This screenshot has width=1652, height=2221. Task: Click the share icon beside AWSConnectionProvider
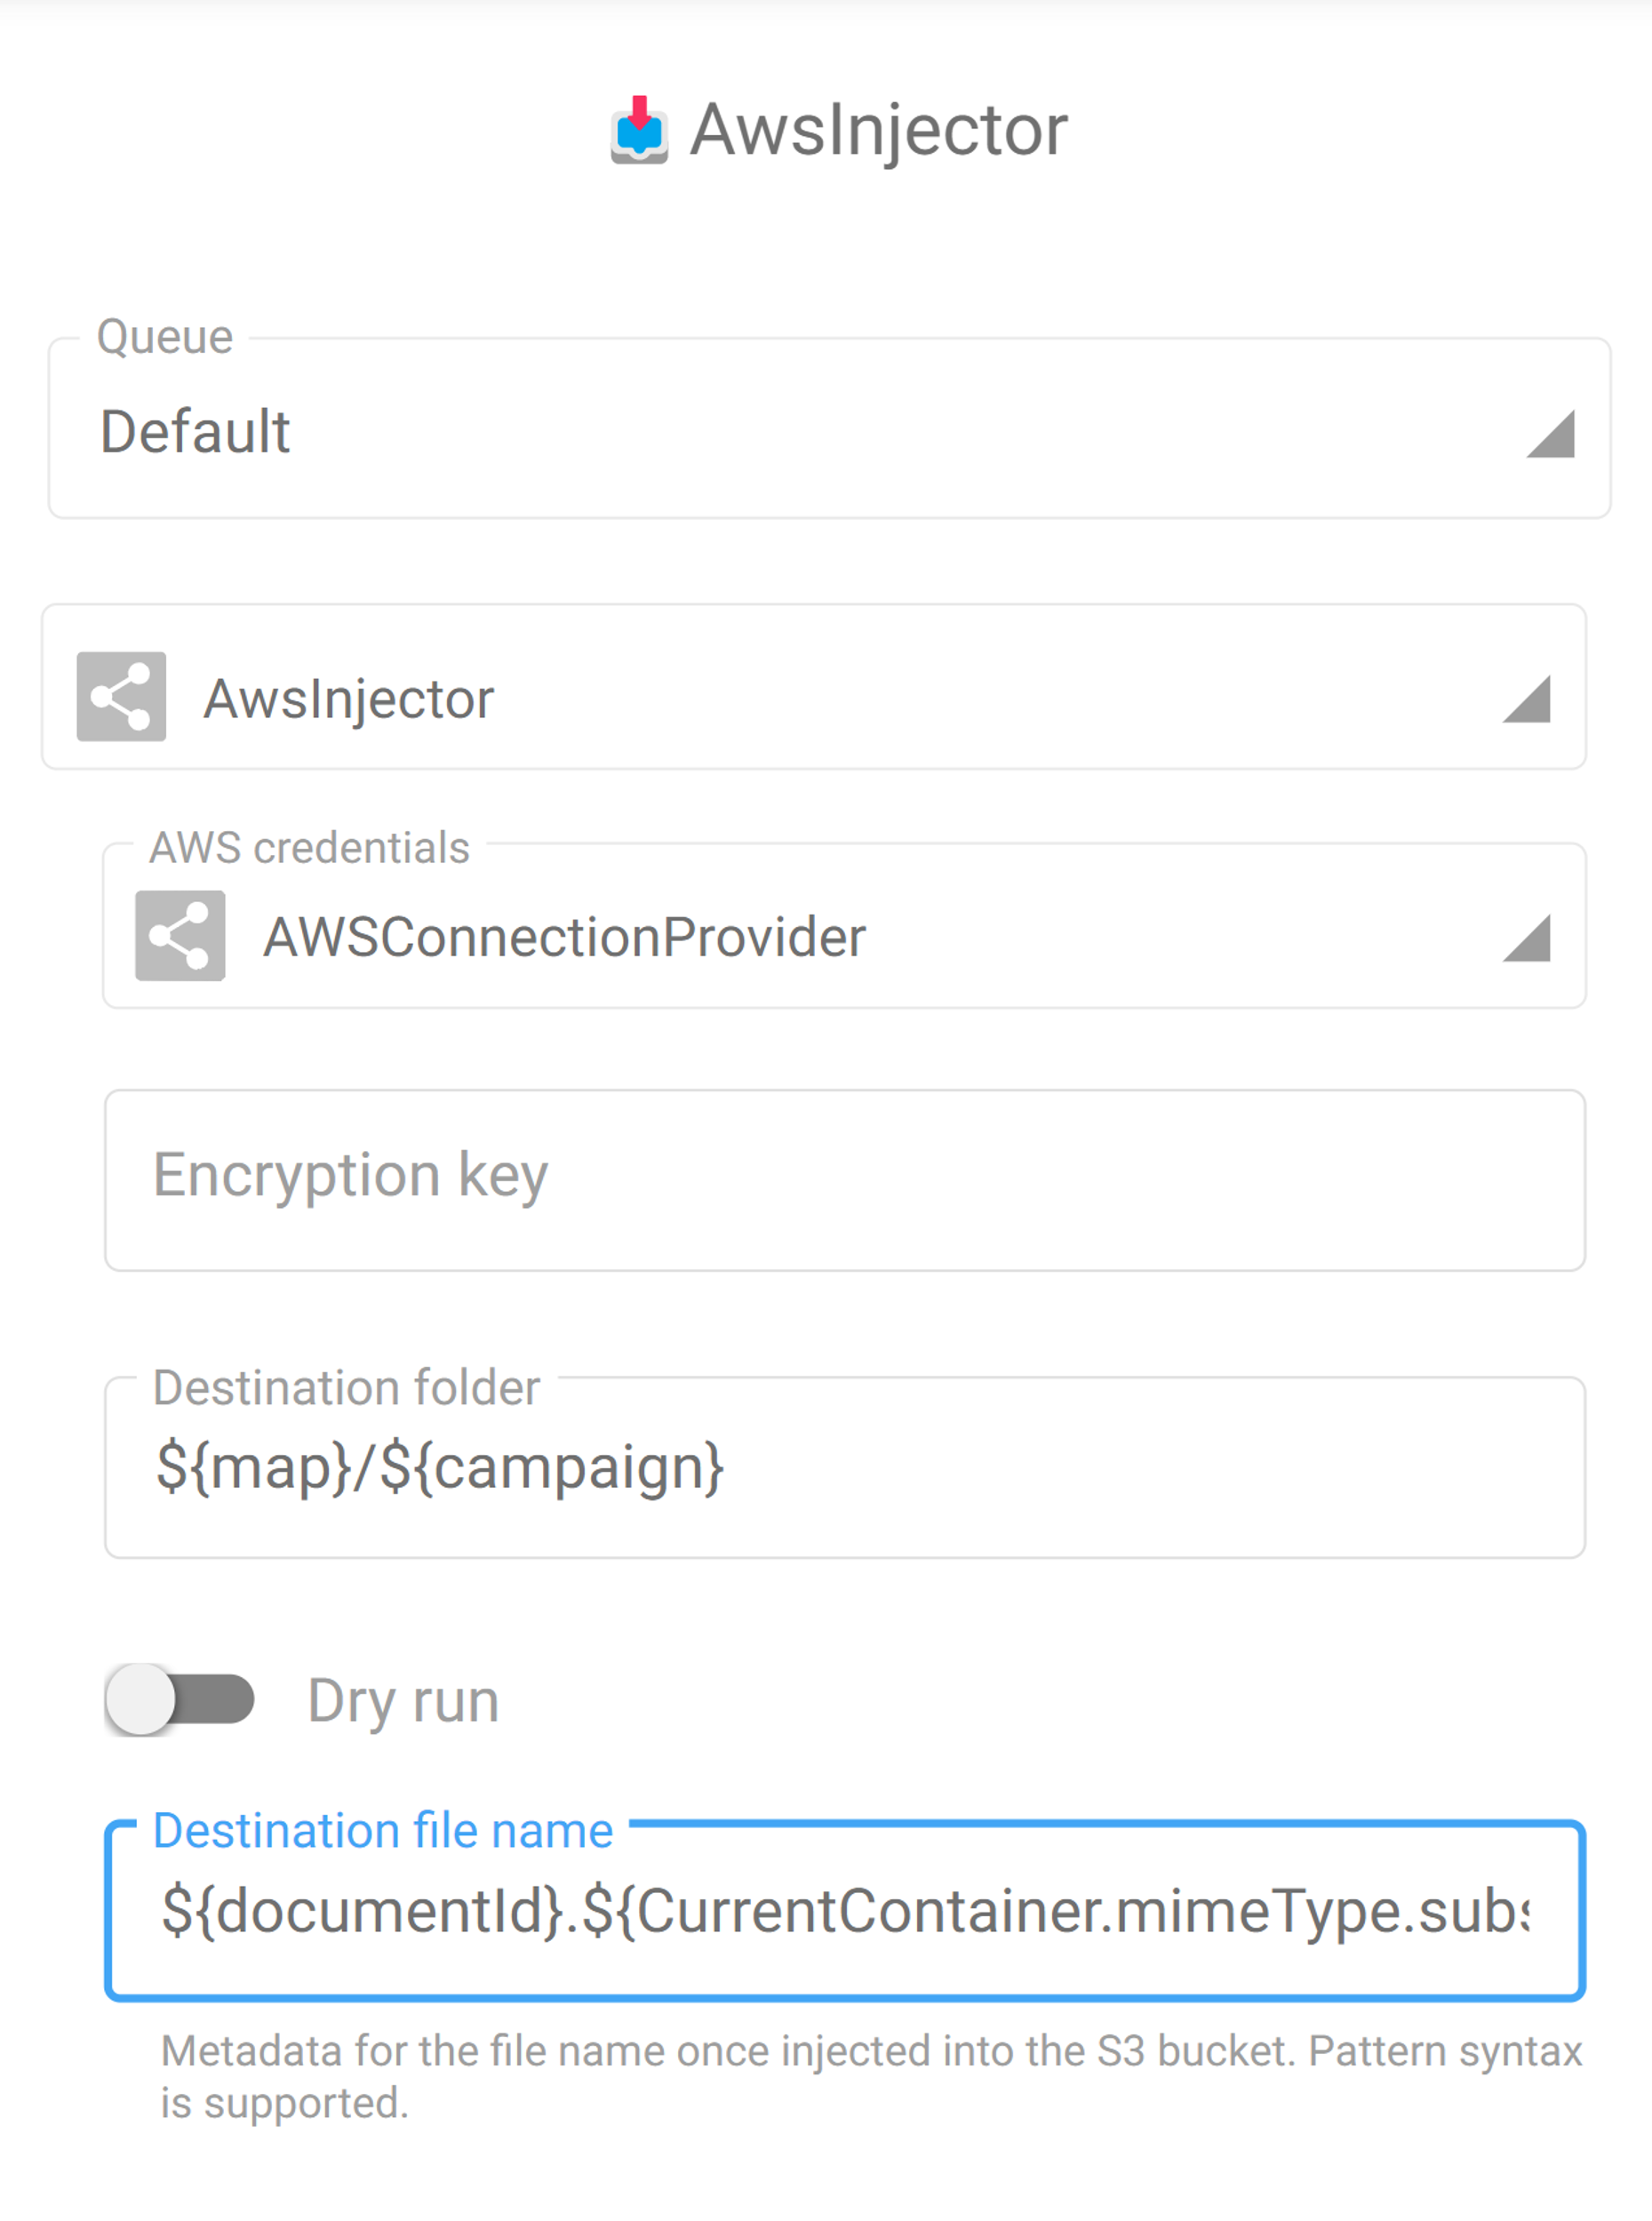pos(180,936)
